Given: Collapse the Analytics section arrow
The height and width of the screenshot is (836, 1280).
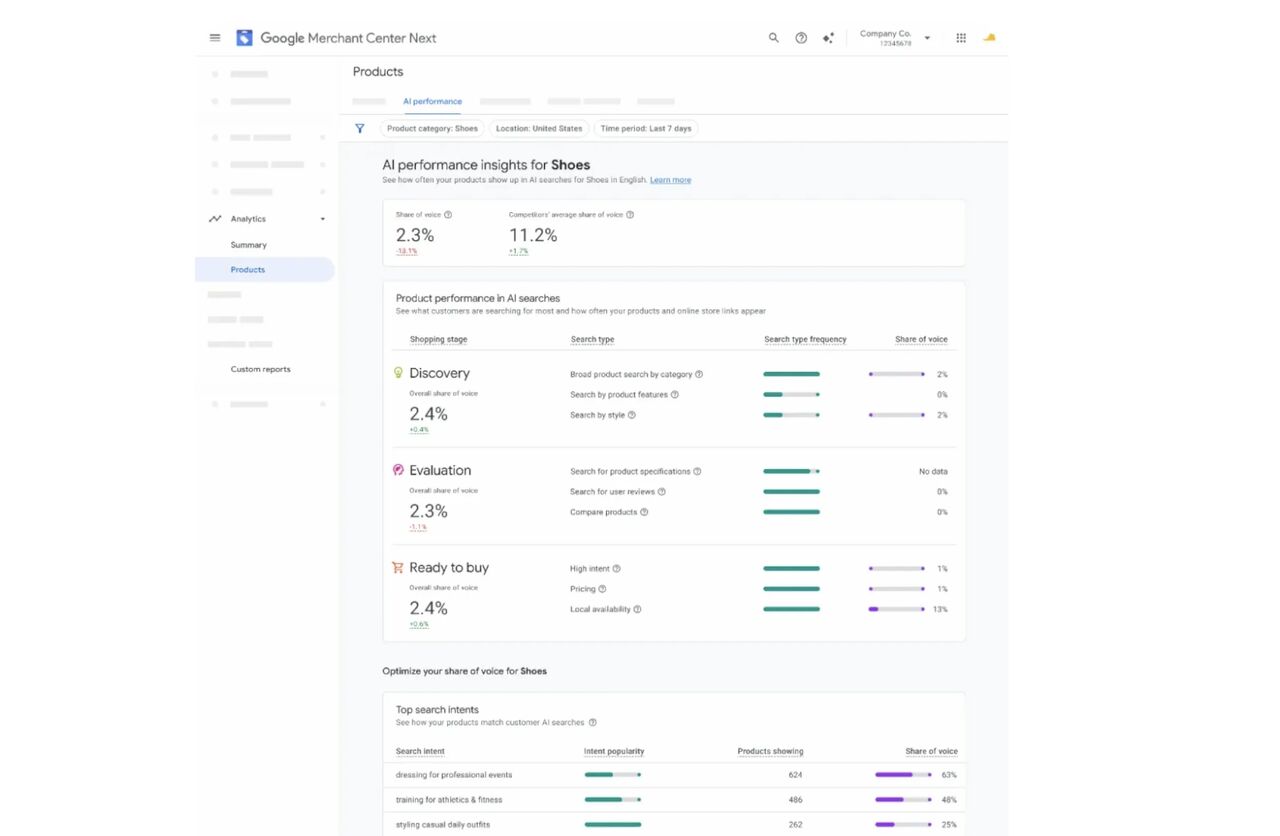Looking at the screenshot, I should click(x=323, y=219).
